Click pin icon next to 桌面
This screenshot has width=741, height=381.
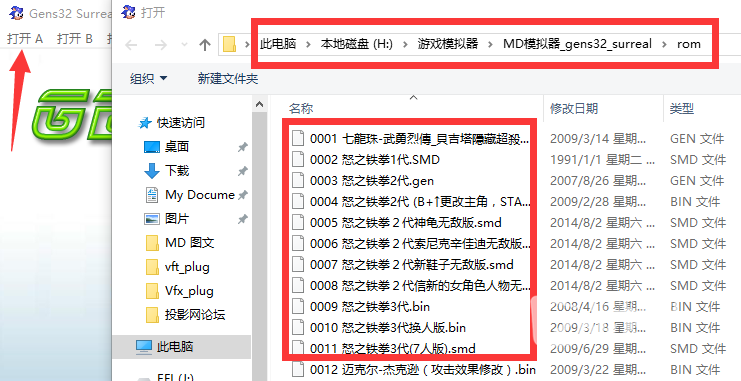(x=242, y=147)
